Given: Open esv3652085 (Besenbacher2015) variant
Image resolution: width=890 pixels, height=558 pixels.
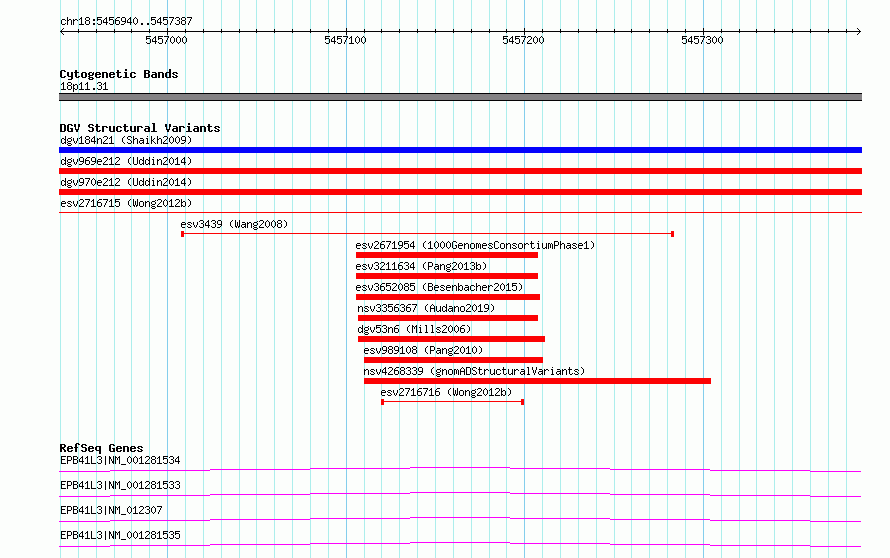Looking at the screenshot, I should pos(439,287).
